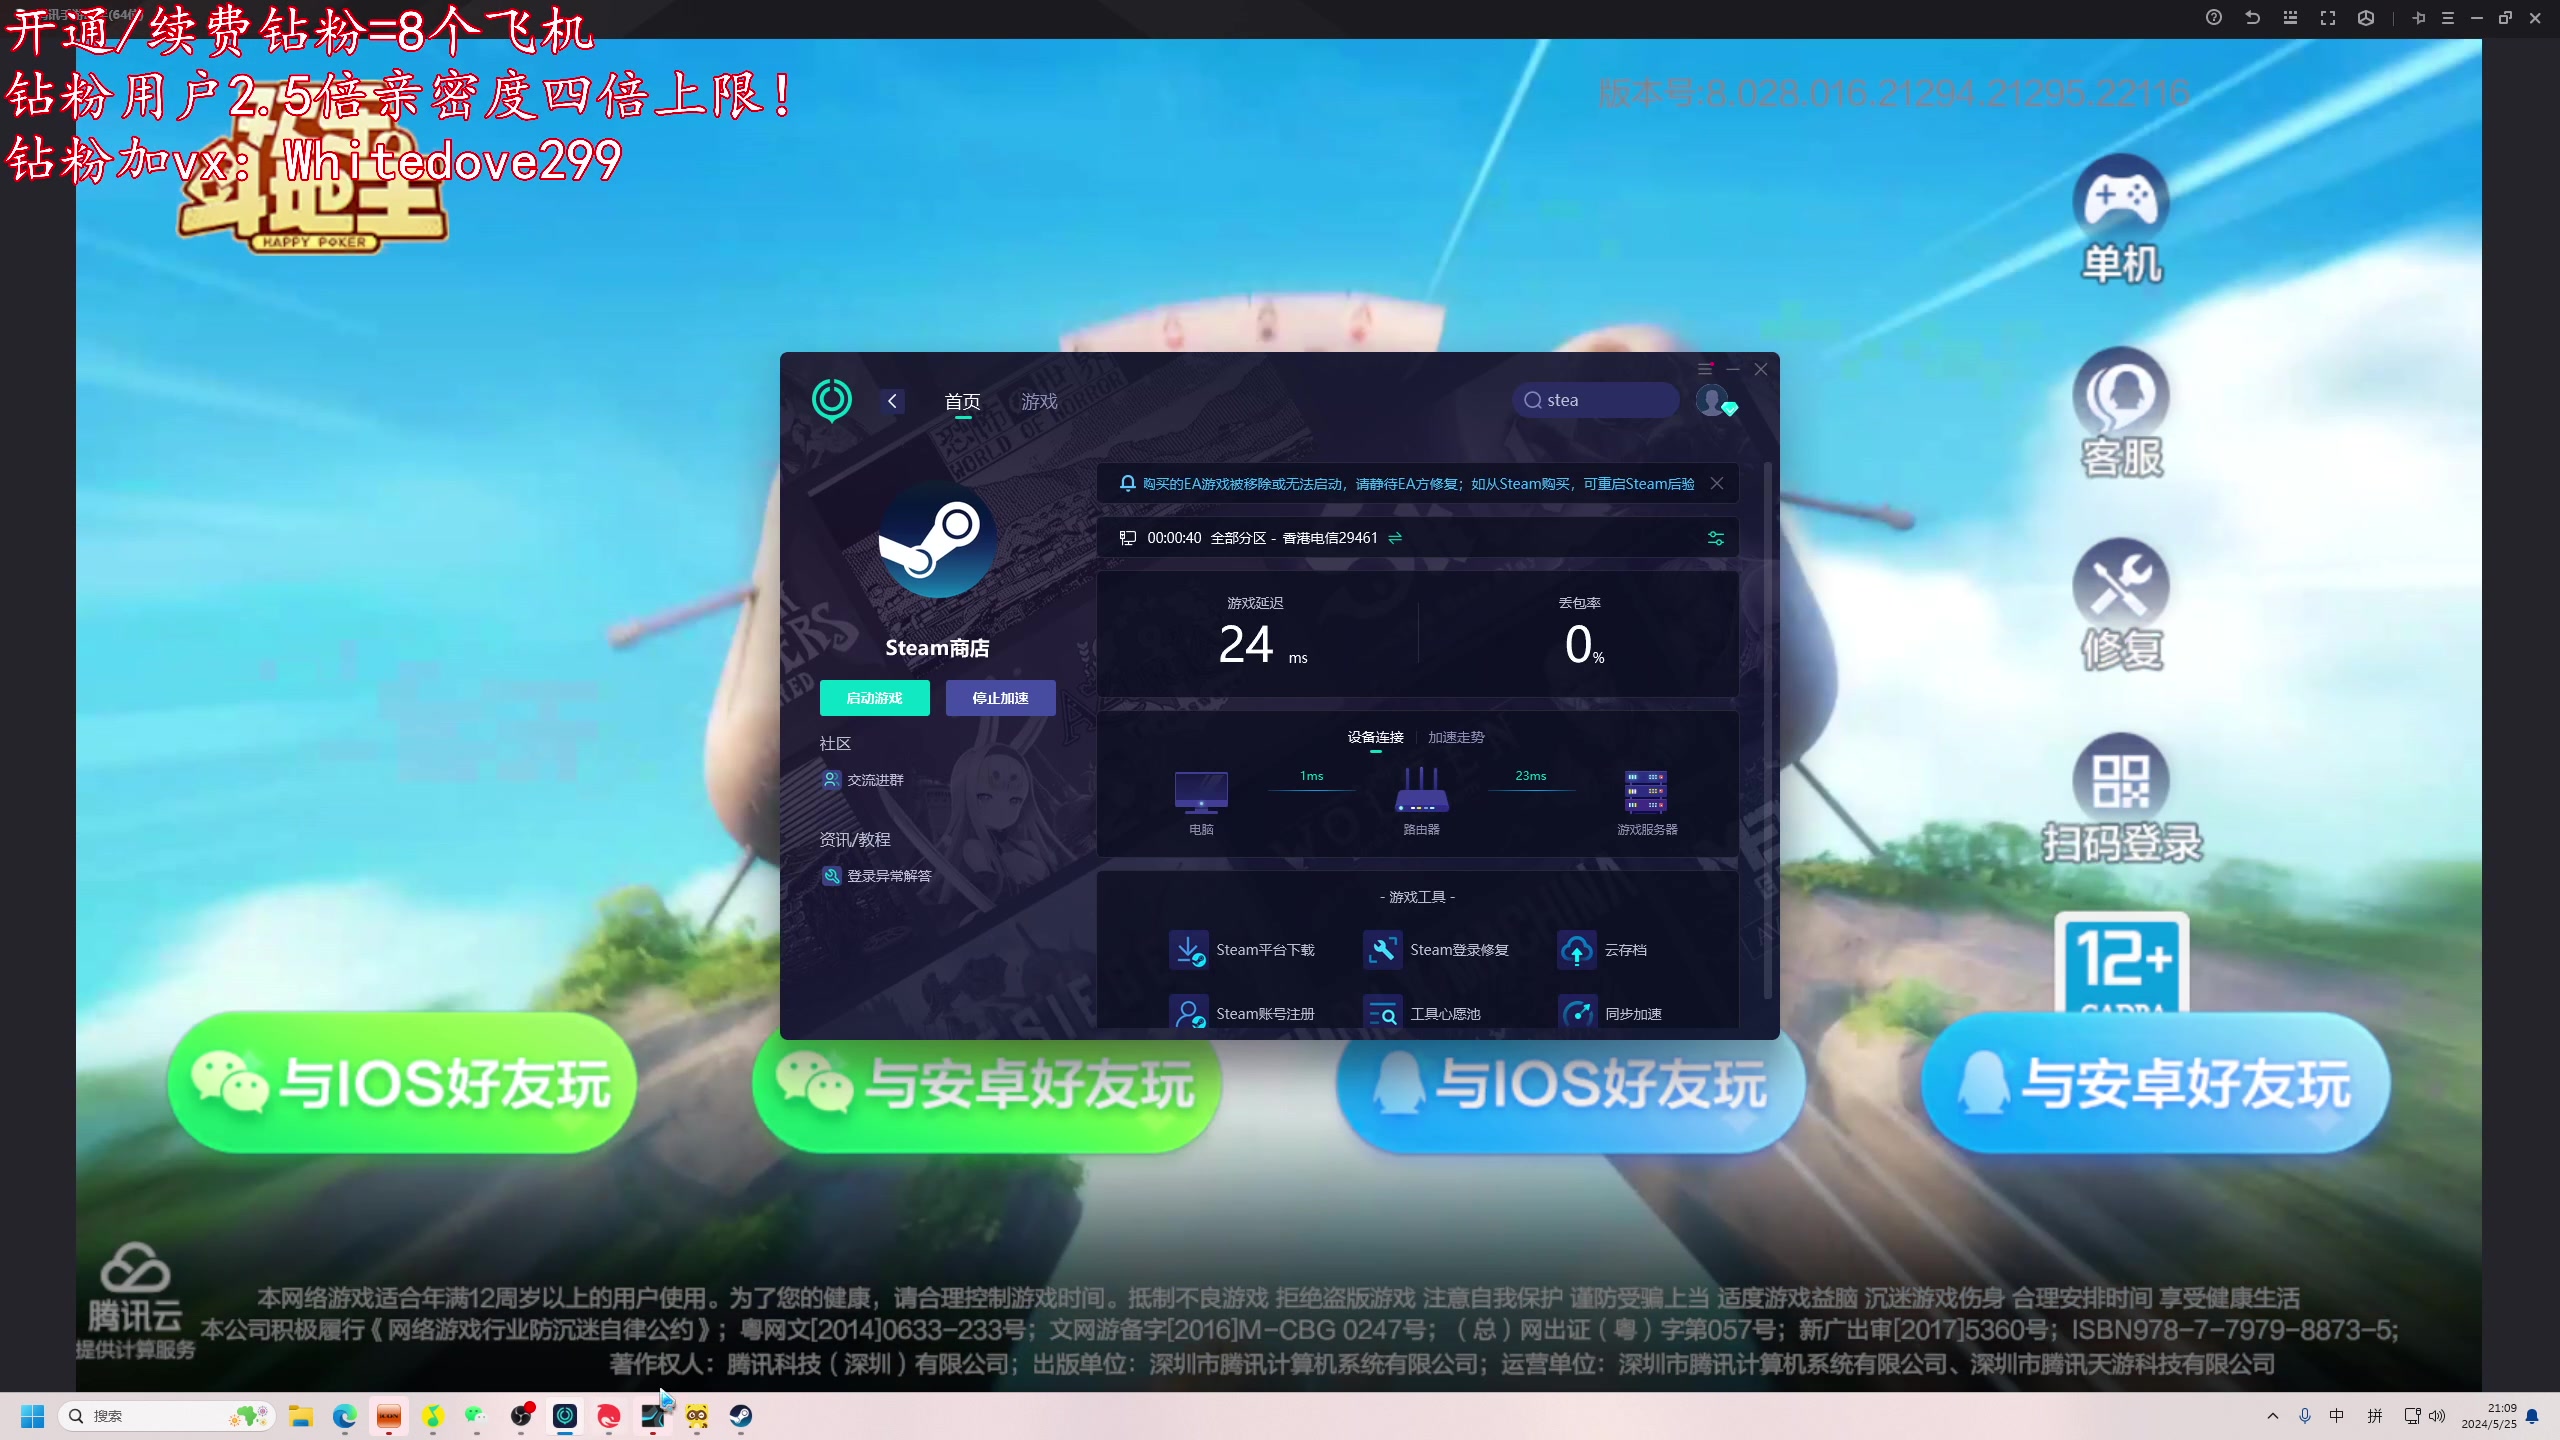
Task: Dismiss the EA game notification banner
Action: [x=1717, y=484]
